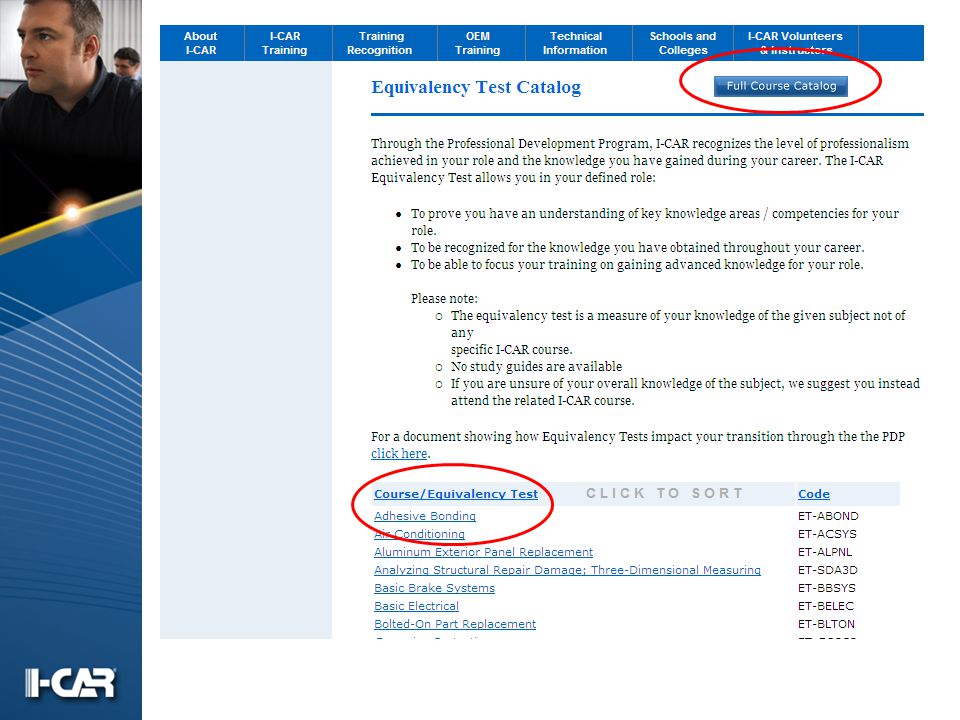Click the 'No study guides are available' note

536,367
